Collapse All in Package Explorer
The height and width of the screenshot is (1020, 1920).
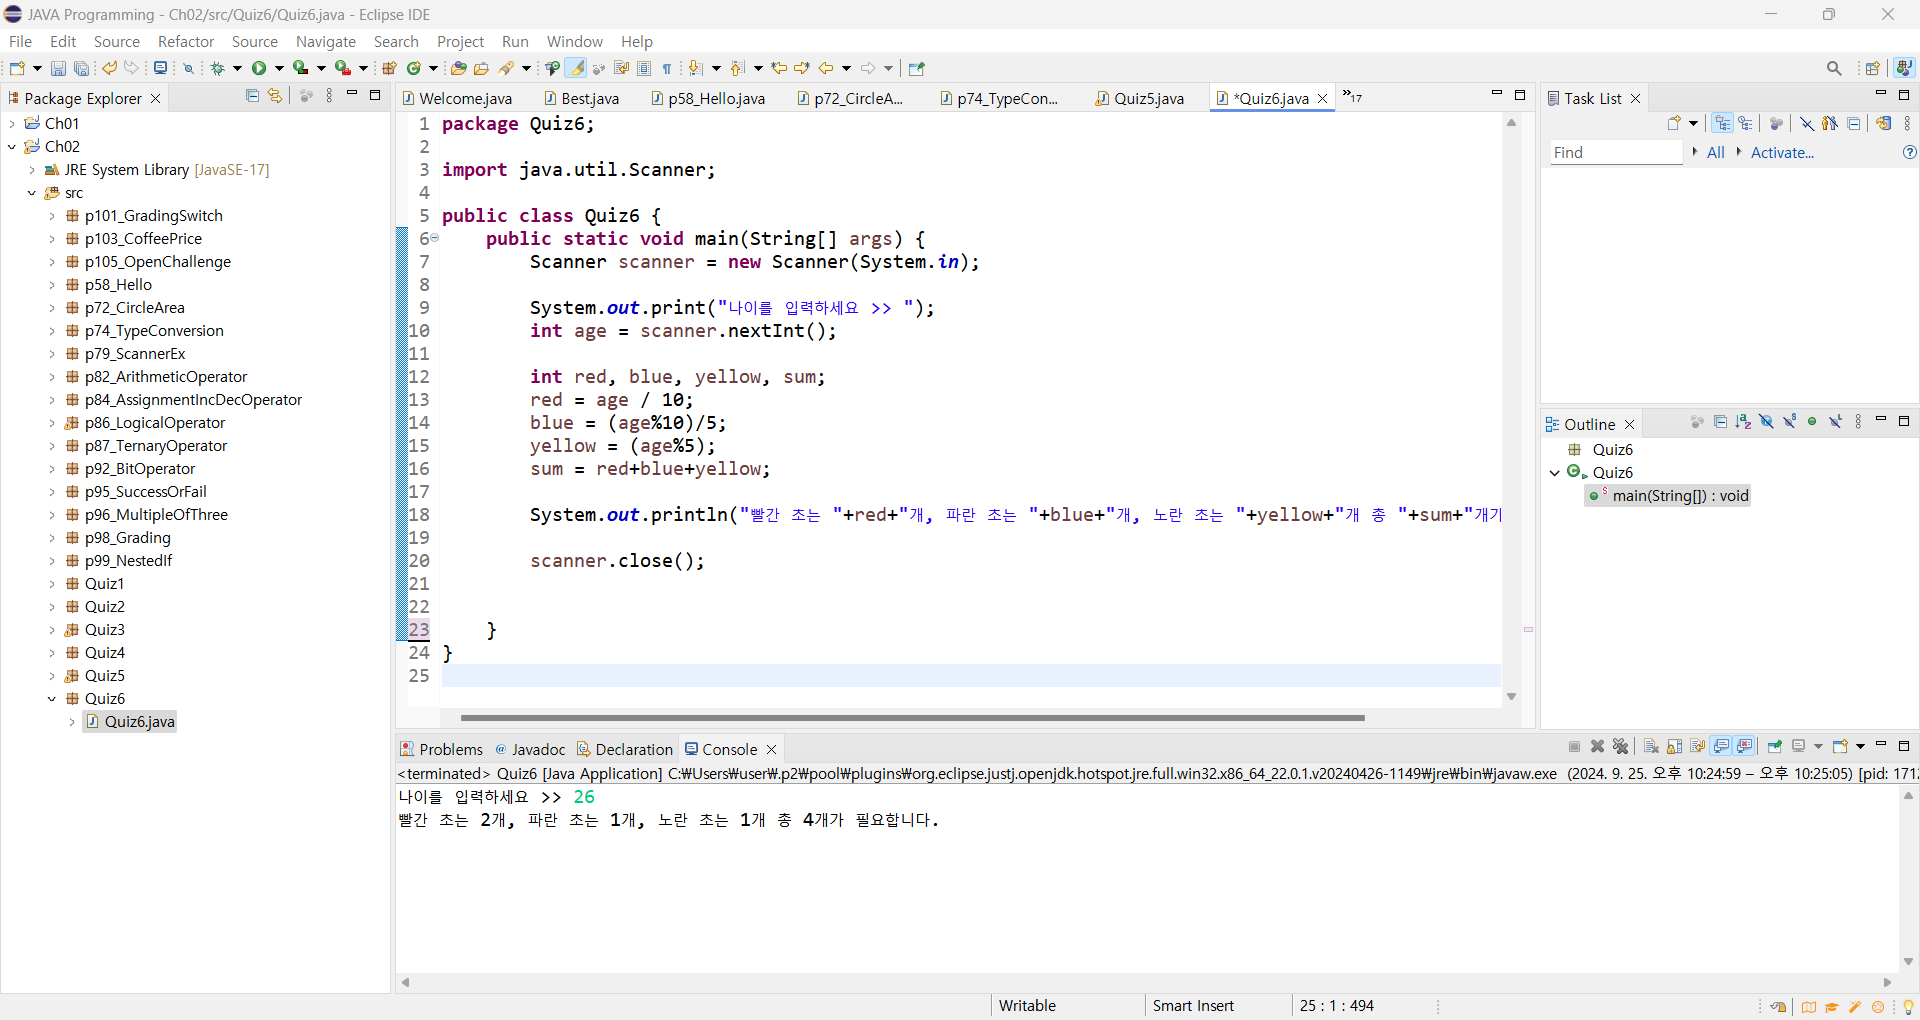pyautogui.click(x=252, y=96)
